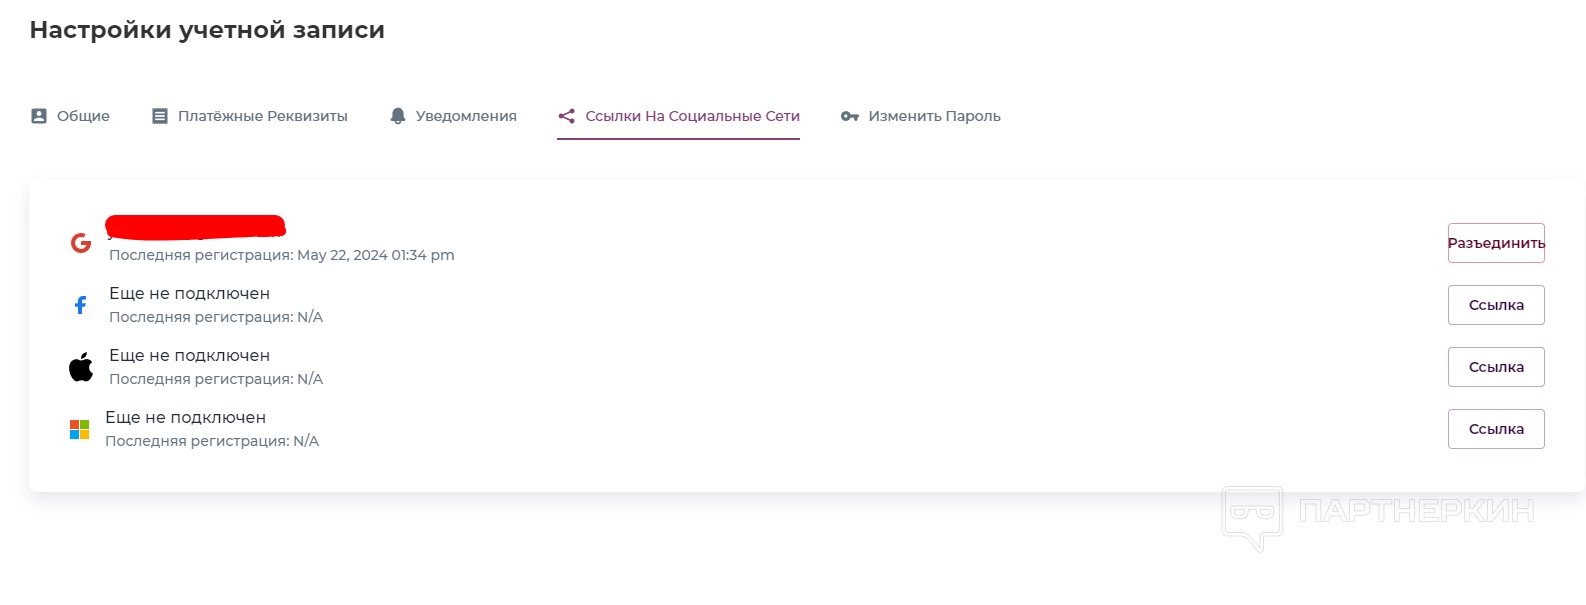Select Ссылки На Социальные Сети tab
This screenshot has width=1586, height=605.
tap(692, 116)
